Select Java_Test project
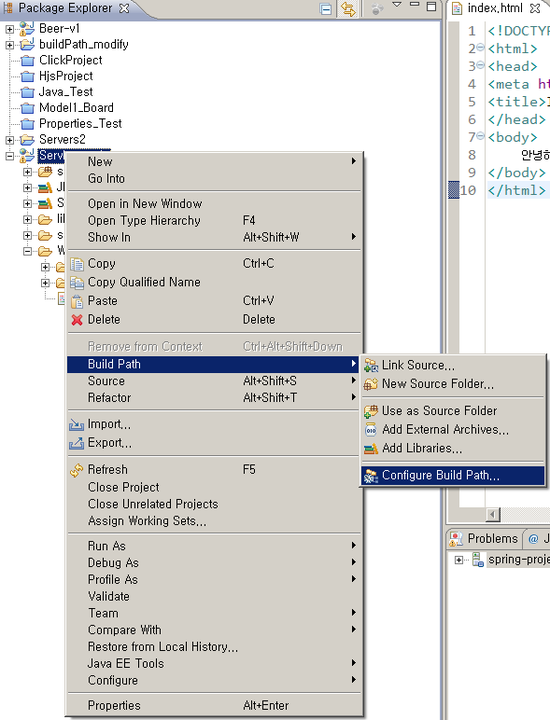The width and height of the screenshot is (550, 720). [66, 92]
